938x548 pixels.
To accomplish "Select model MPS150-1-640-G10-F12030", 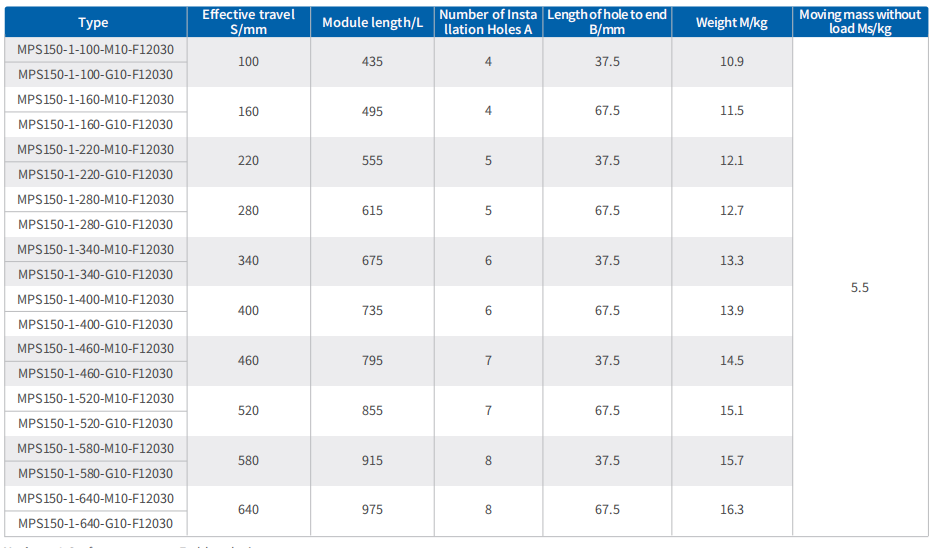I will click(x=96, y=523).
